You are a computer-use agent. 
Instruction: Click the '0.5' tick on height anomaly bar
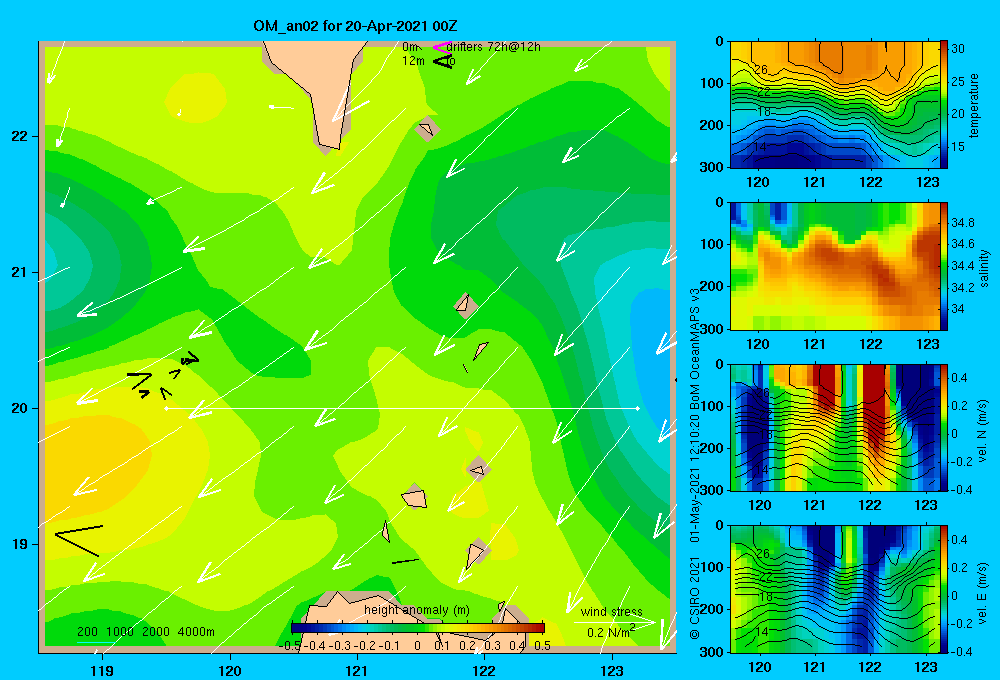pos(542,646)
